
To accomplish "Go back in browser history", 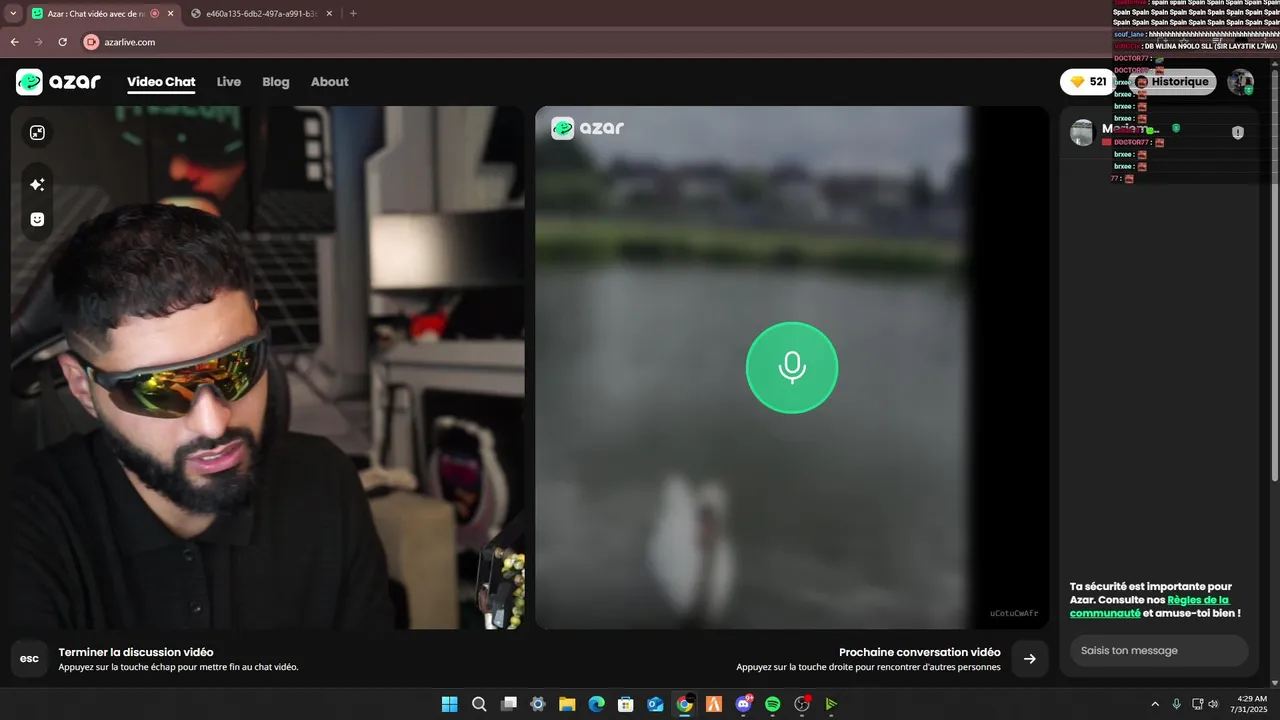I will (14, 42).
